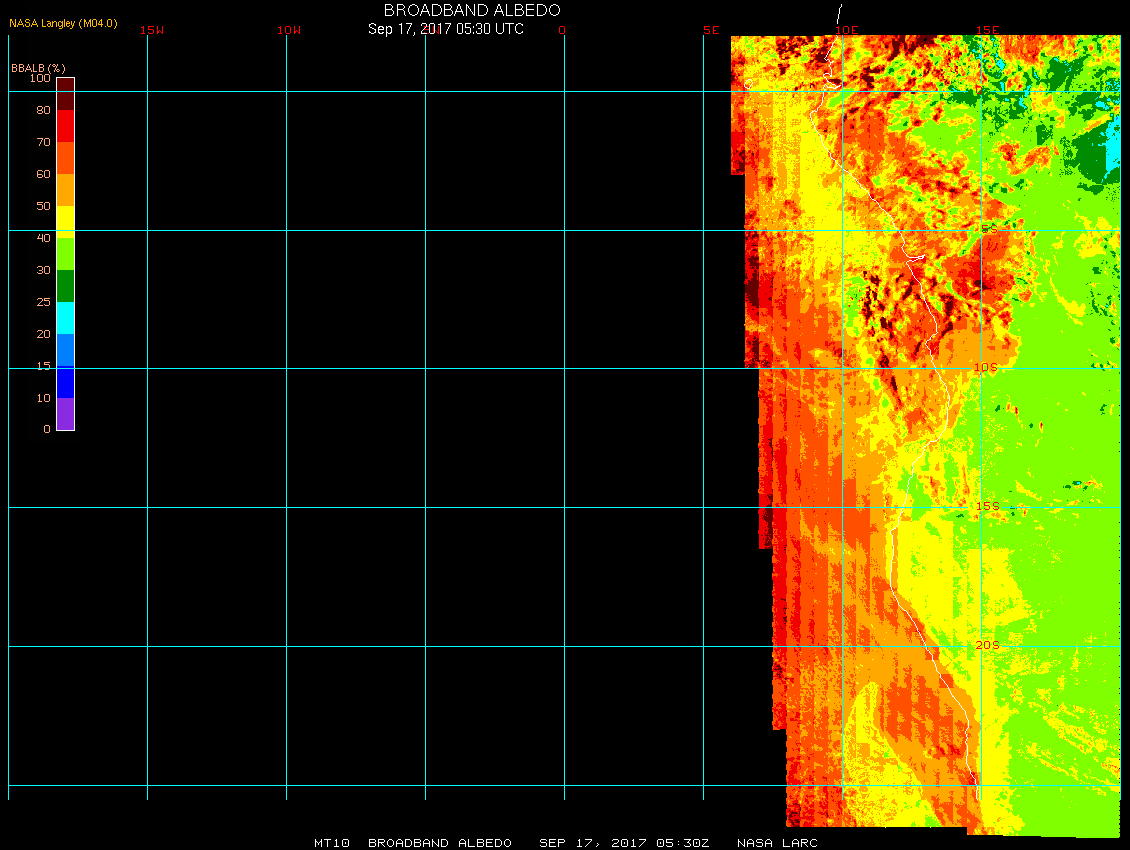1130x850 pixels.
Task: Select the 15S latitude label
Action: coord(987,506)
